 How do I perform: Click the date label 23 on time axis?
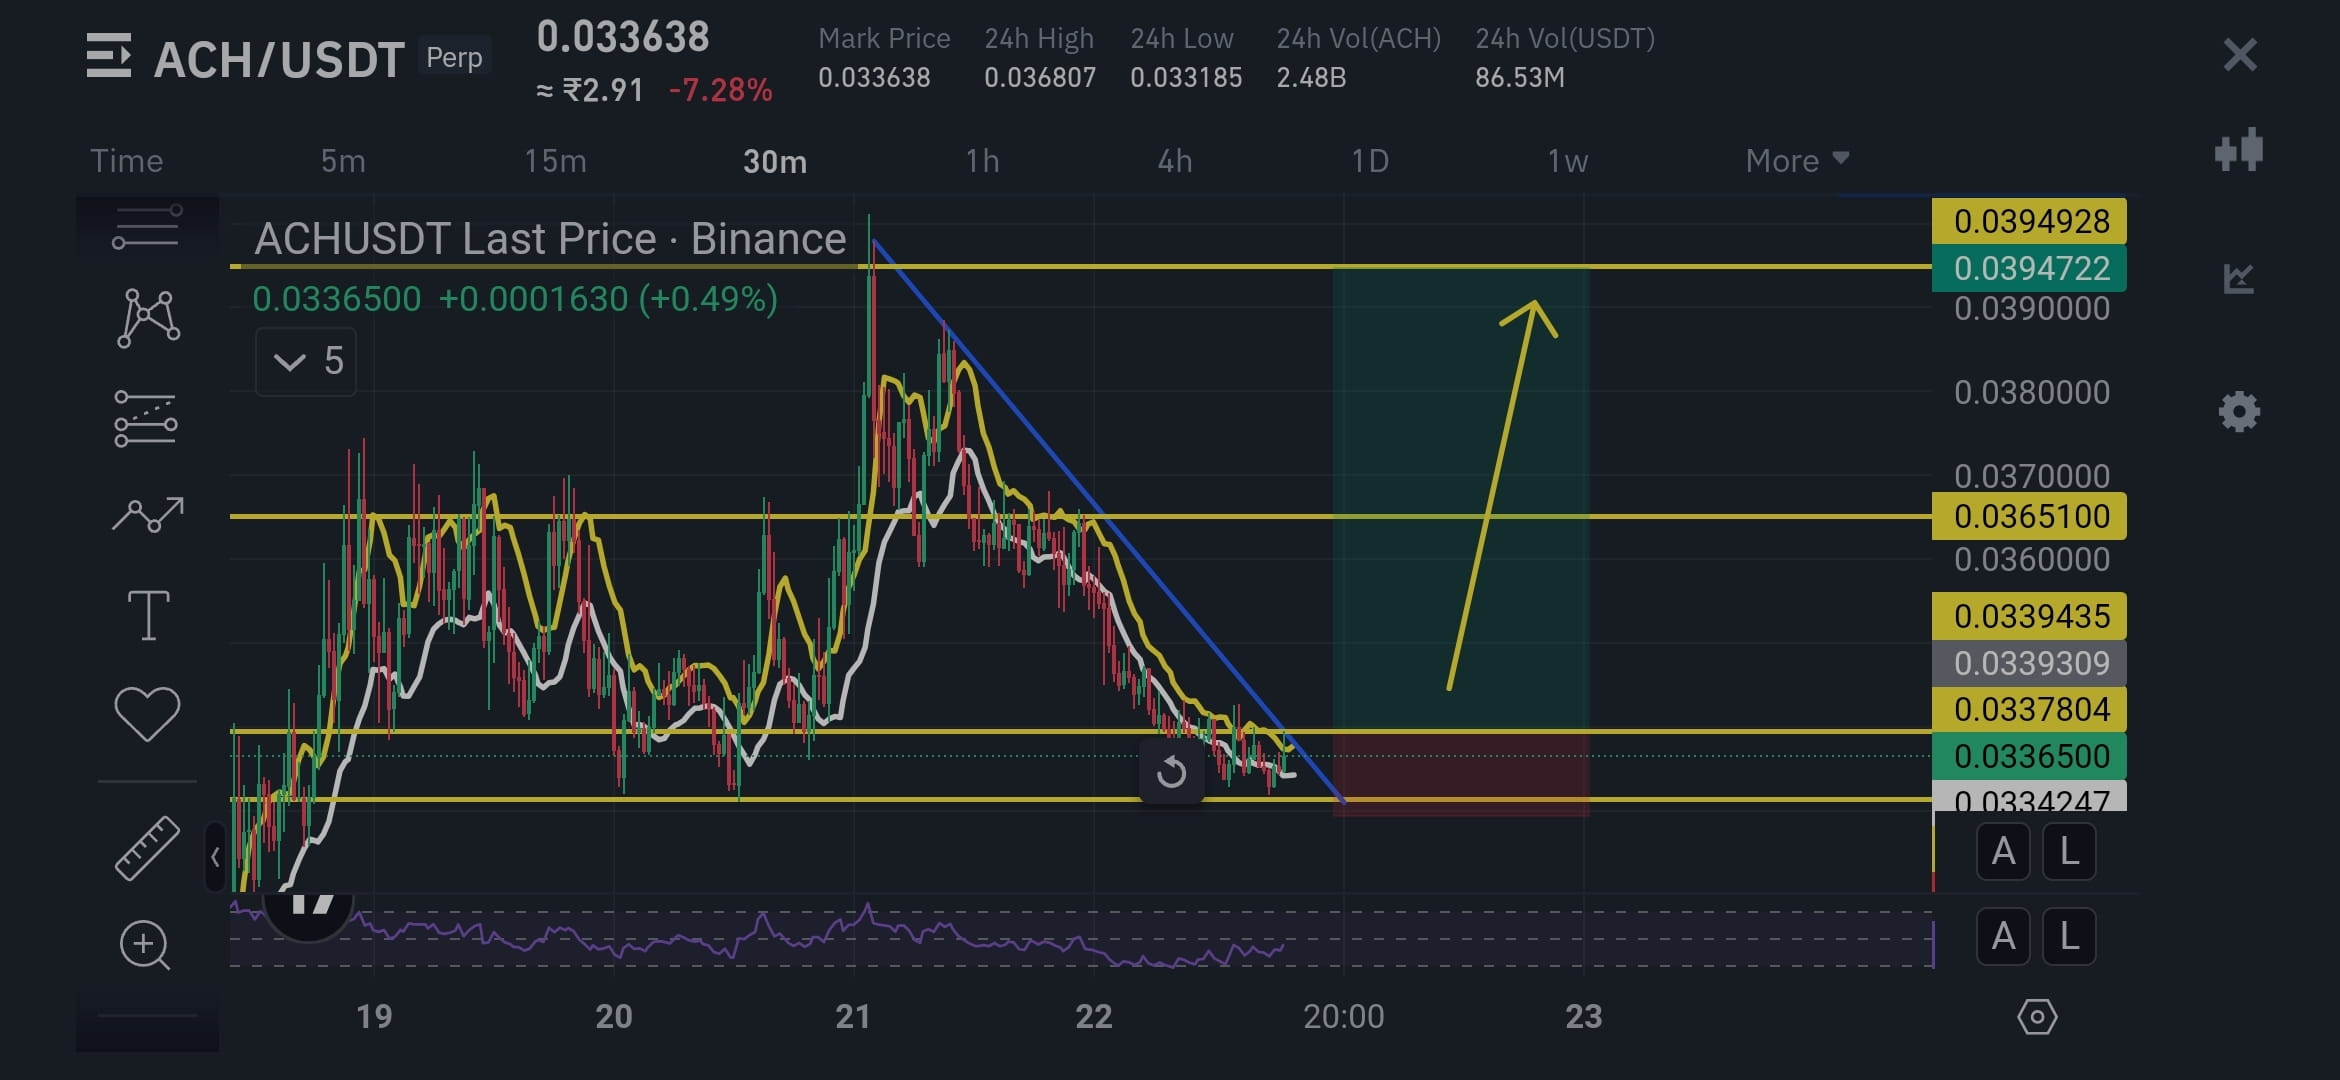(x=1583, y=1017)
